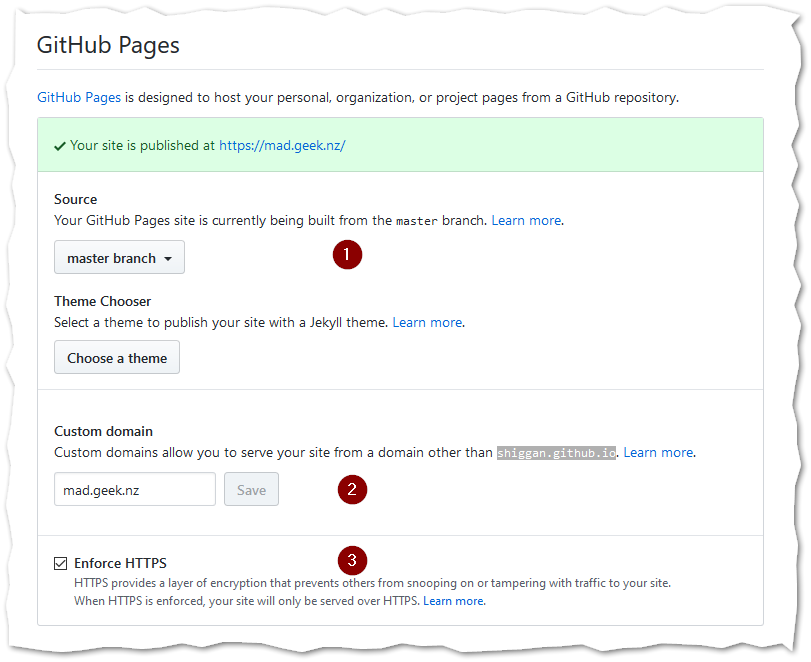Click the dropdown caret beside master branch
The width and height of the screenshot is (811, 662).
[168, 259]
